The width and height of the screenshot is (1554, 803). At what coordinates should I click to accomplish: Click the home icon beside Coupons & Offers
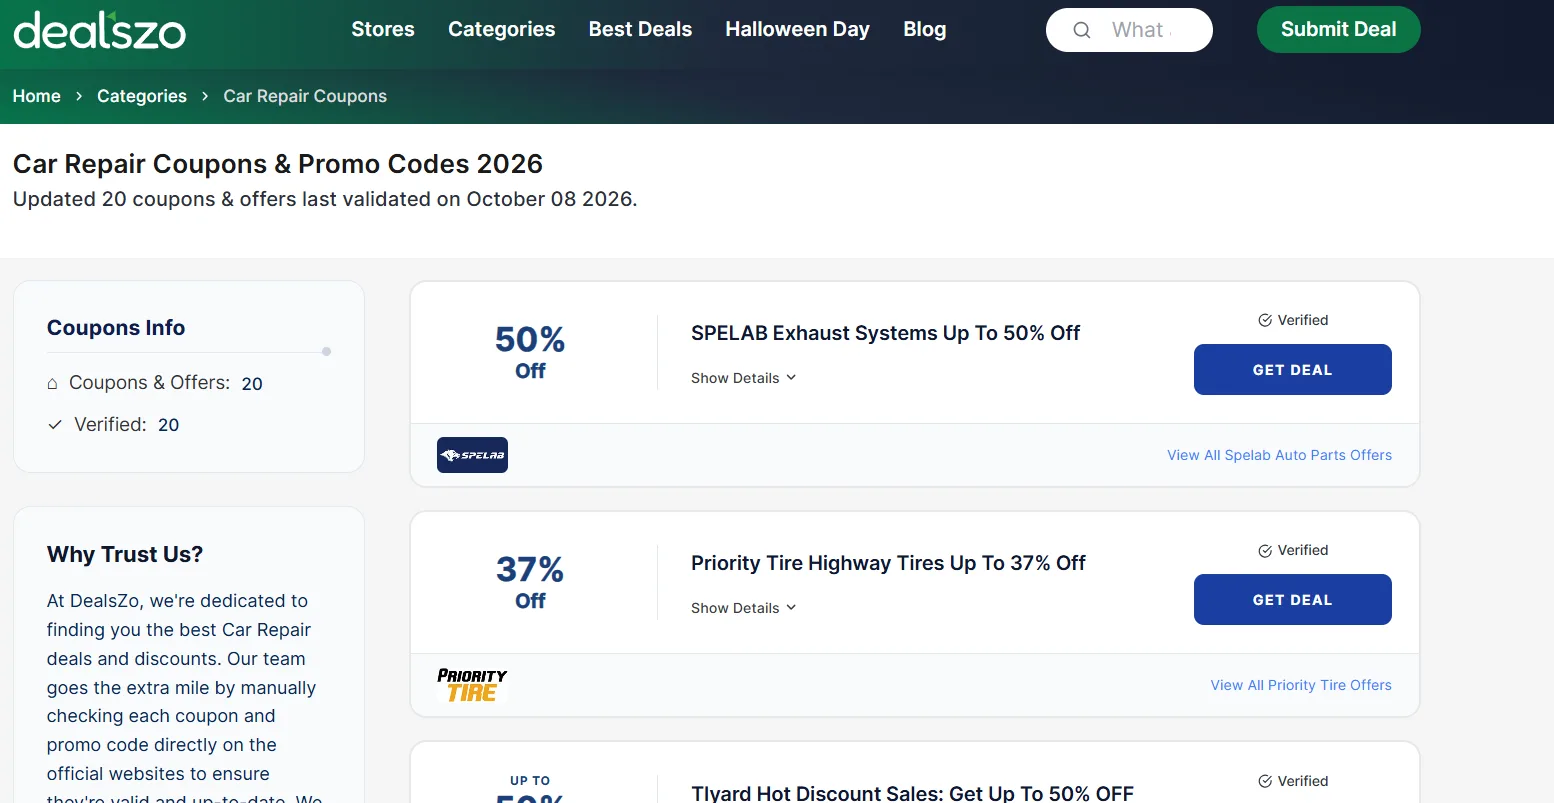pos(53,383)
